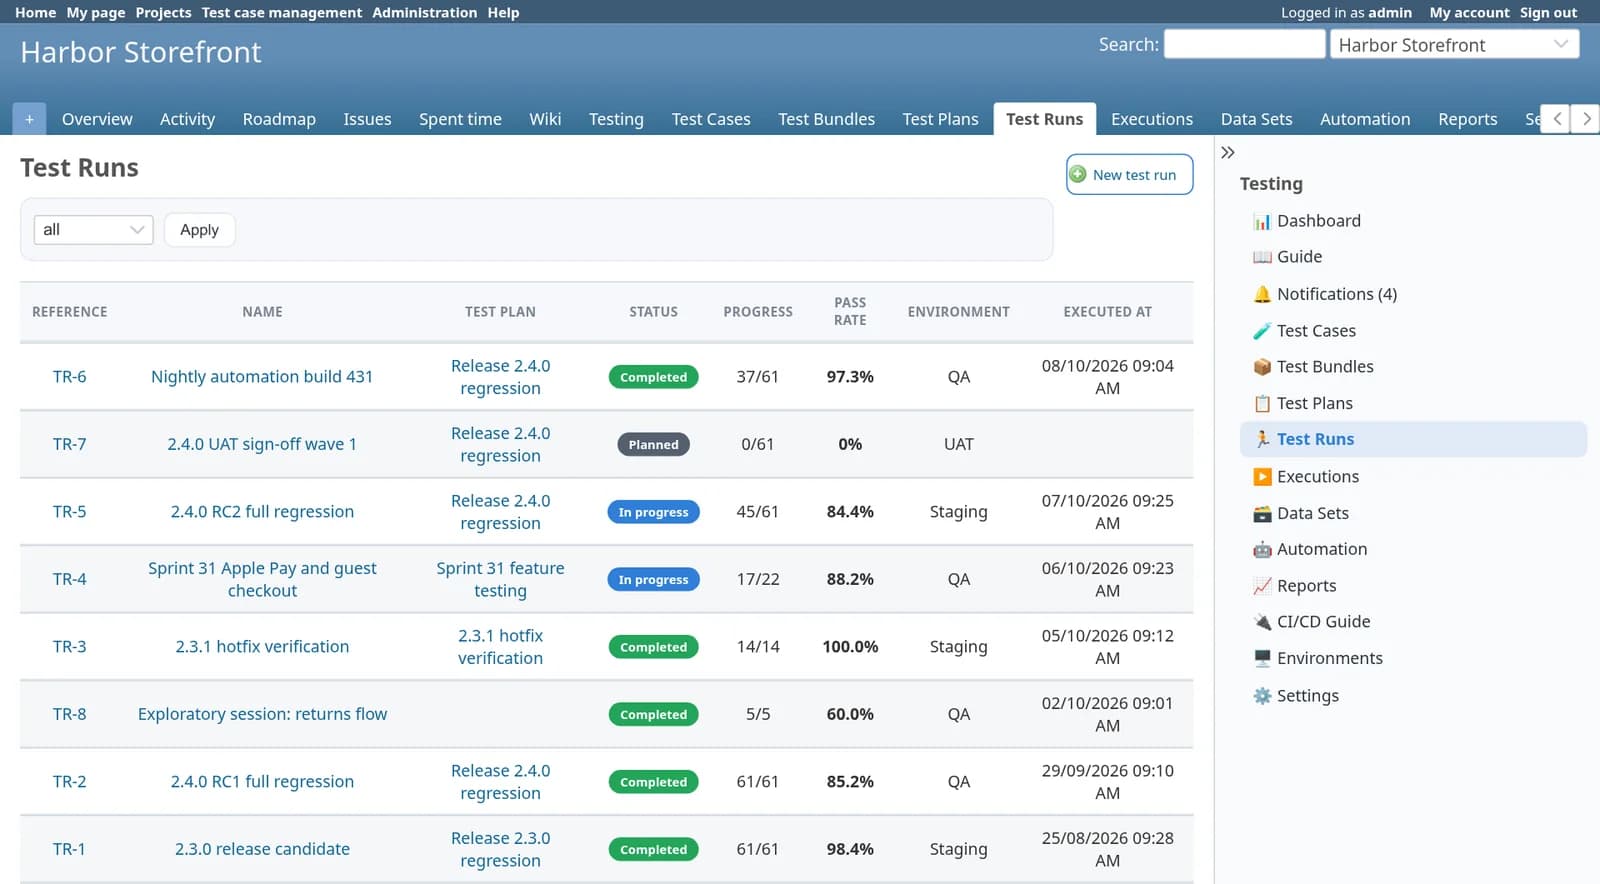Collapse the sidebar with the double-arrow icon
The image size is (1600, 884).
point(1228,152)
